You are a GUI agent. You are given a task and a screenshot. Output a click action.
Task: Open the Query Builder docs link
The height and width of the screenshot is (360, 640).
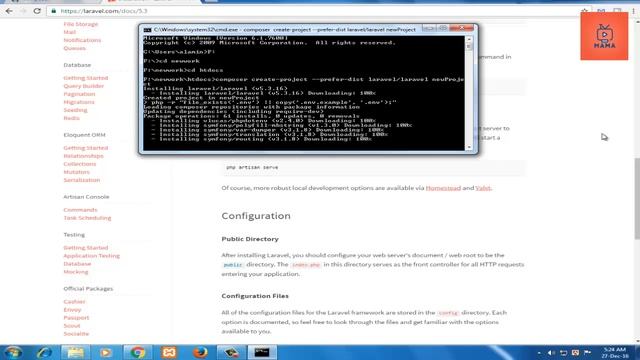84,86
